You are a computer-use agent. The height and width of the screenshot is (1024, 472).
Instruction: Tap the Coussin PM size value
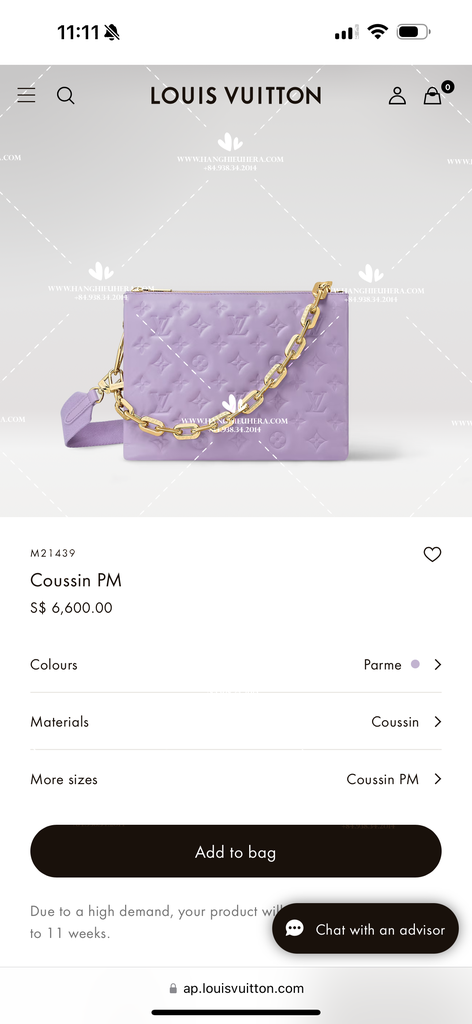(x=383, y=779)
